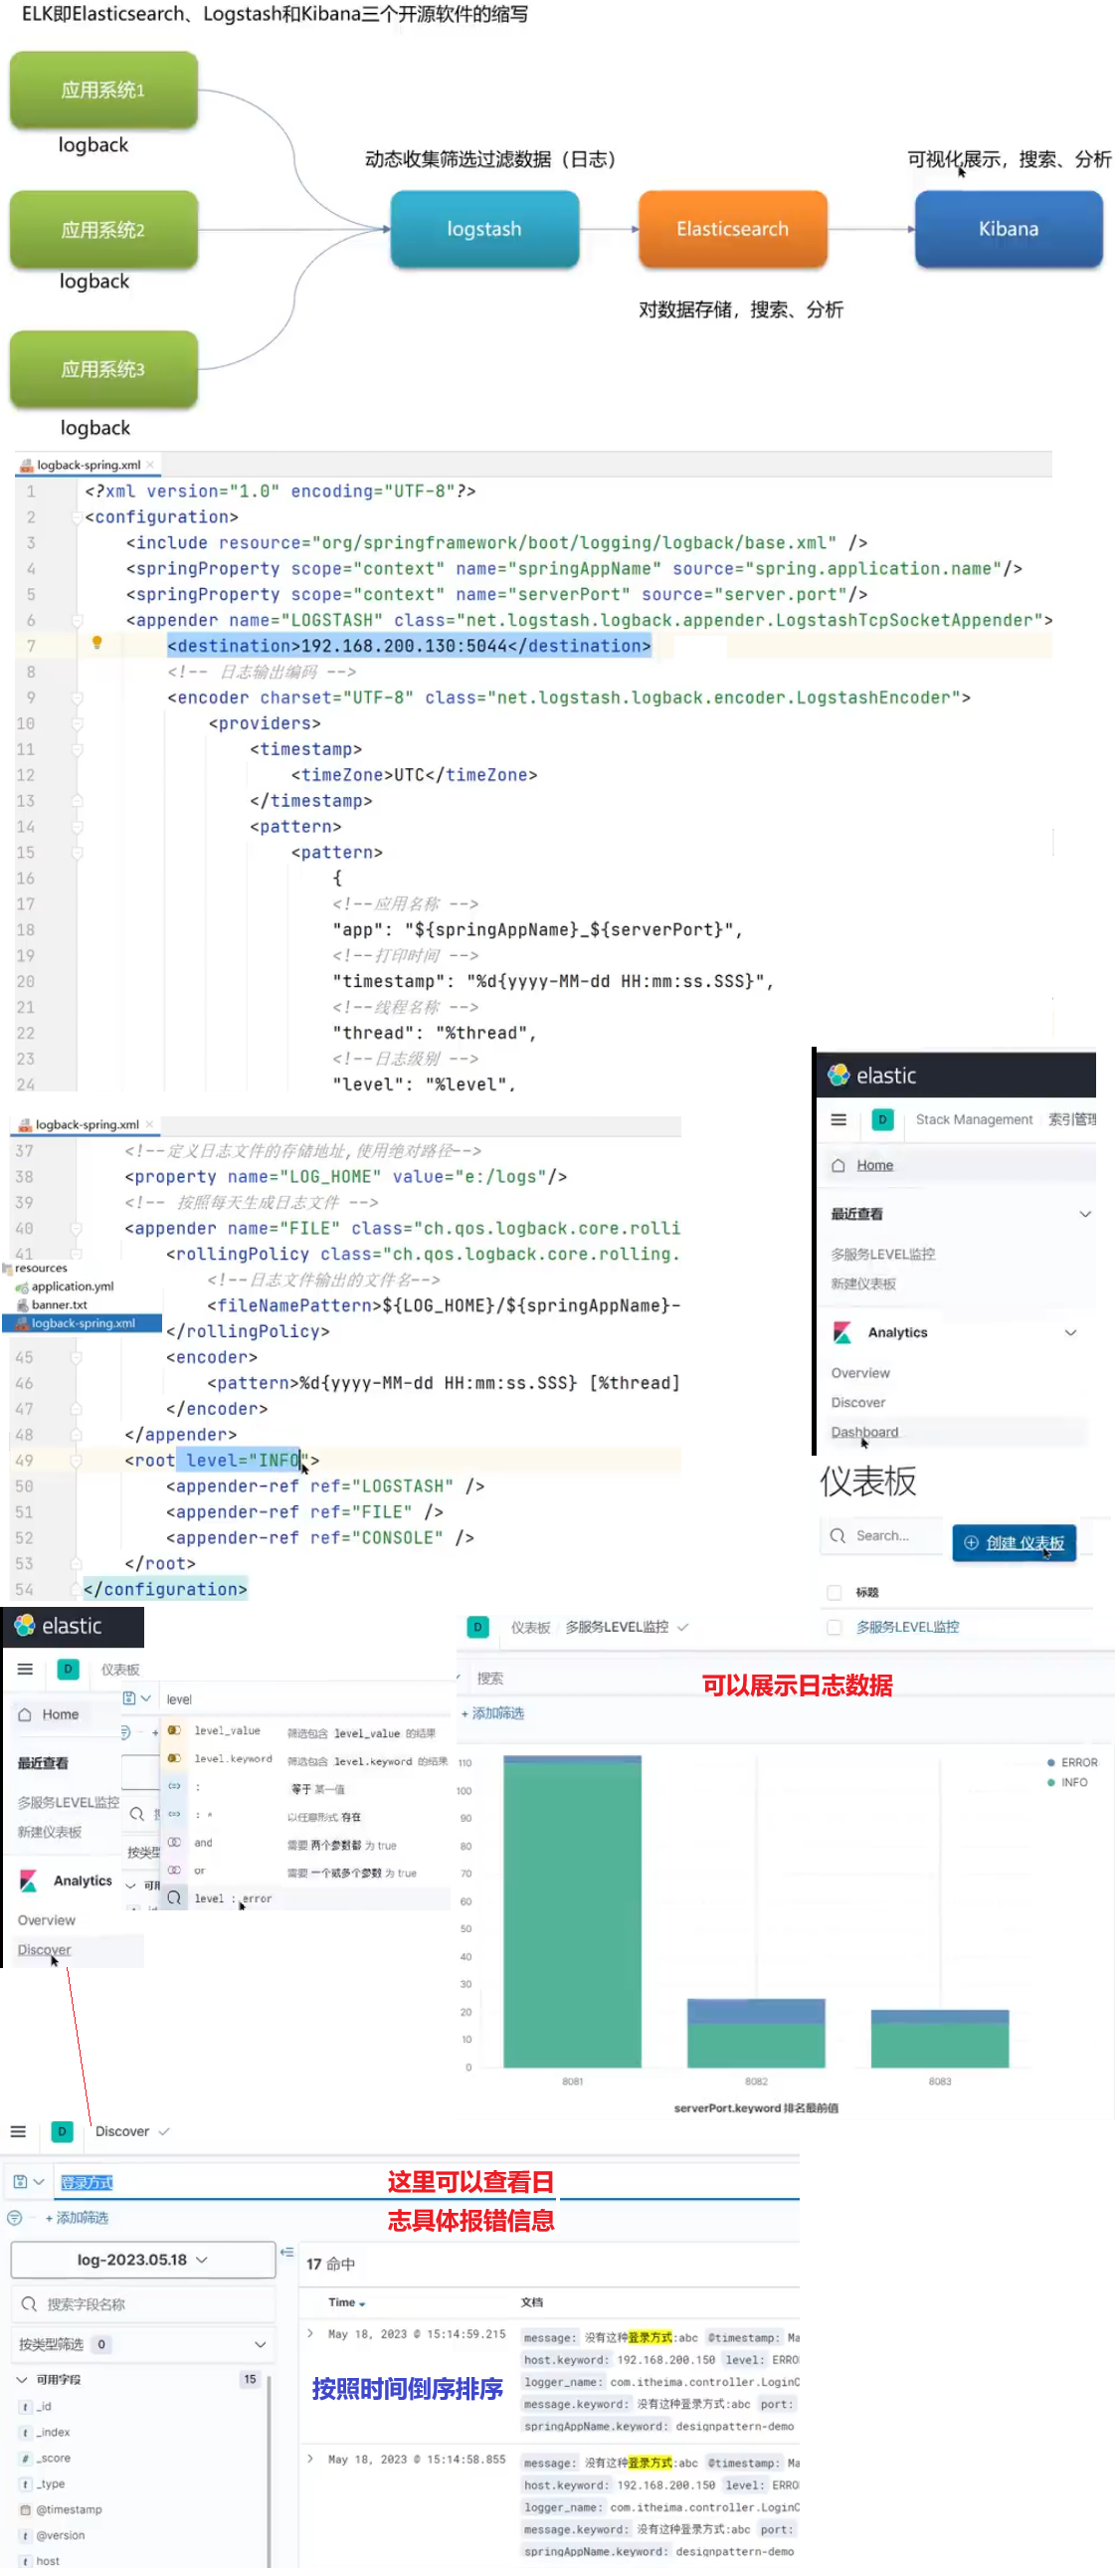The height and width of the screenshot is (2576, 1115).
Task: Open the saved query menu in the Discover query bar
Action: [28, 2181]
